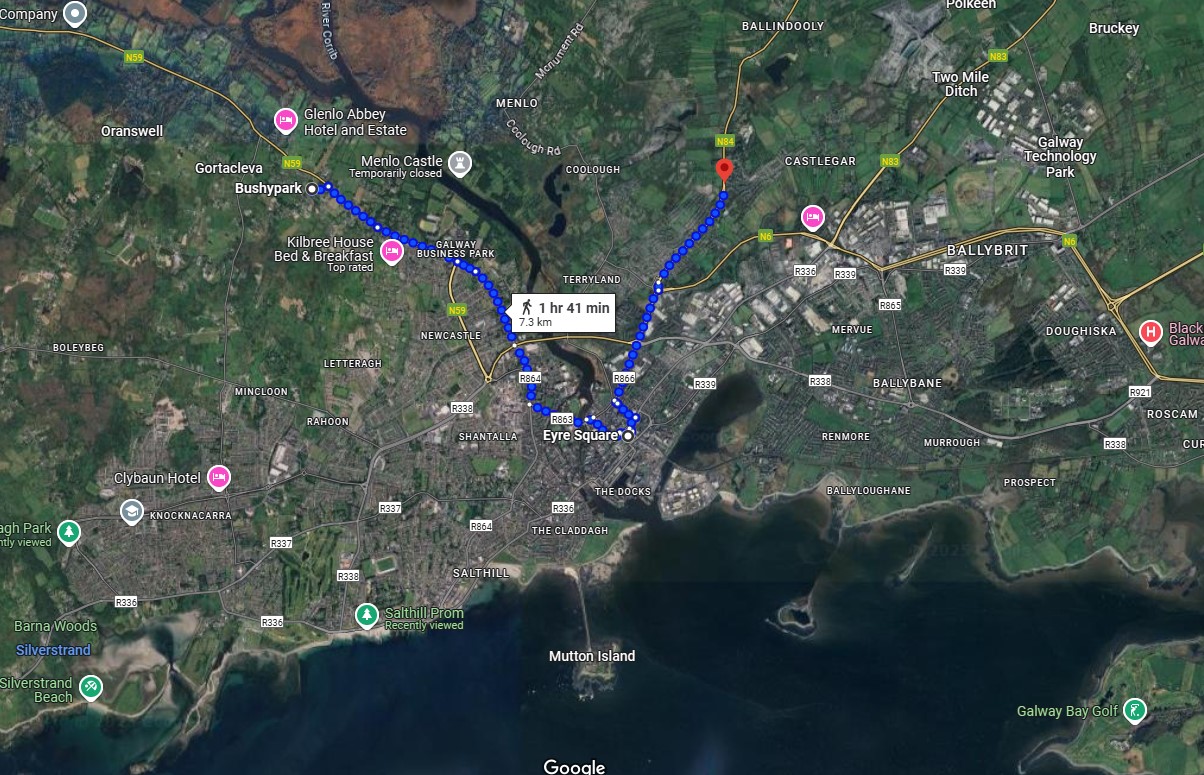
Task: Select the pink hotel icon near Castlegar
Action: coord(813,217)
